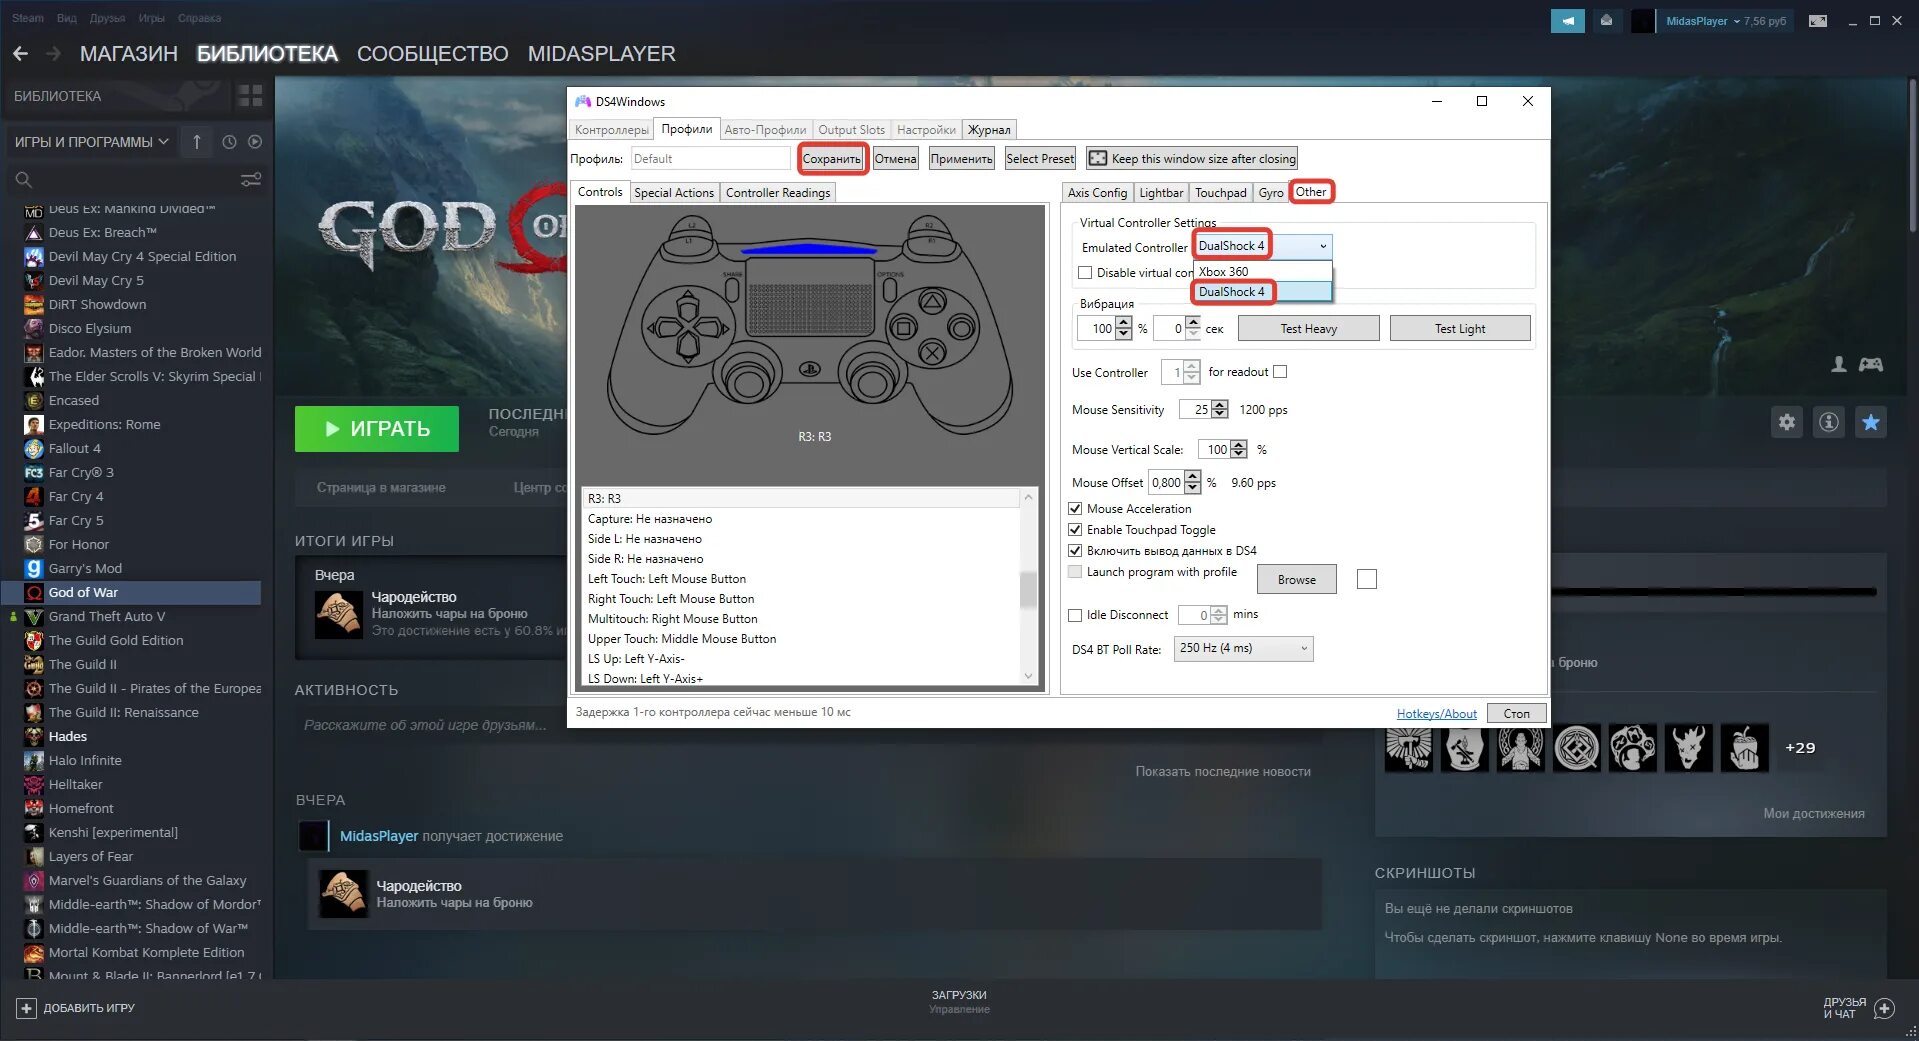The width and height of the screenshot is (1919, 1041).
Task: Toggle library grid view icon
Action: coord(250,96)
